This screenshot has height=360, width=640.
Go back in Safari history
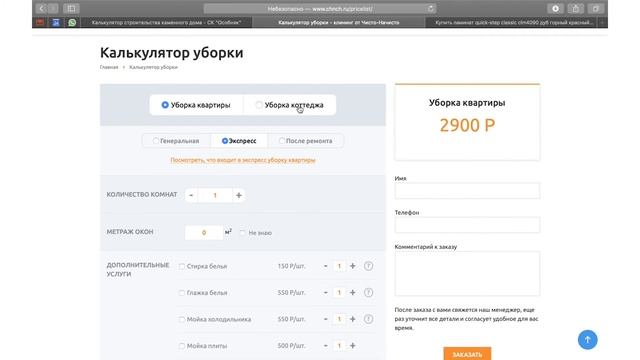click(41, 9)
